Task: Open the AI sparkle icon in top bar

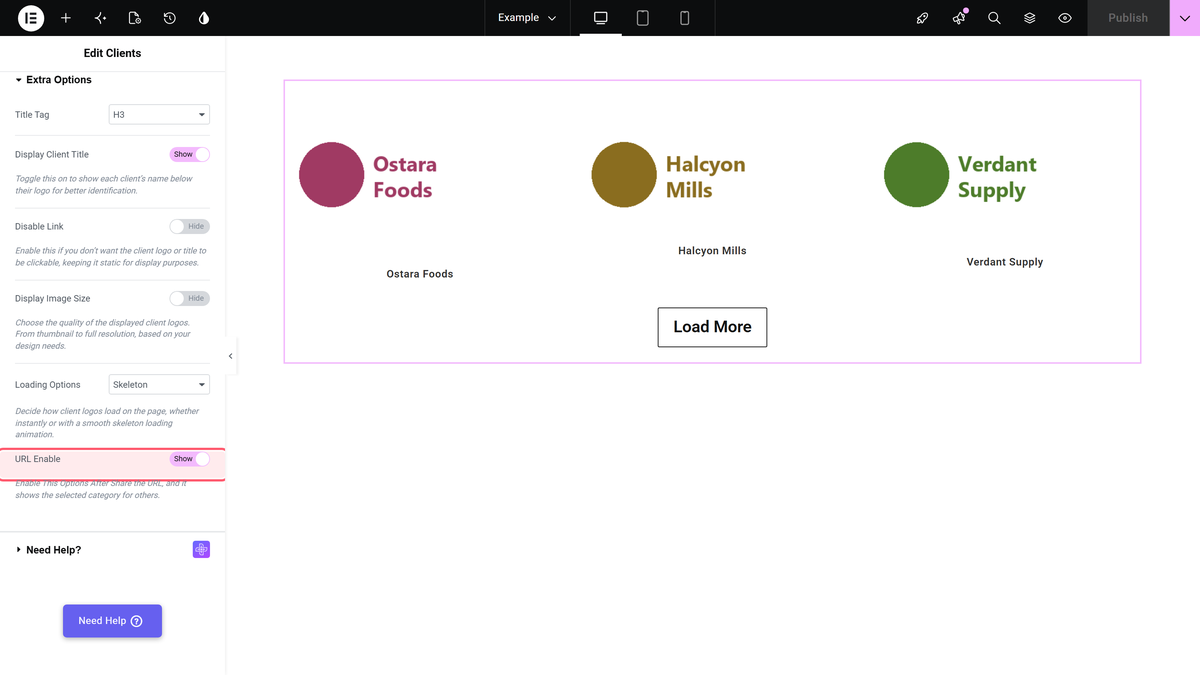Action: click(100, 18)
